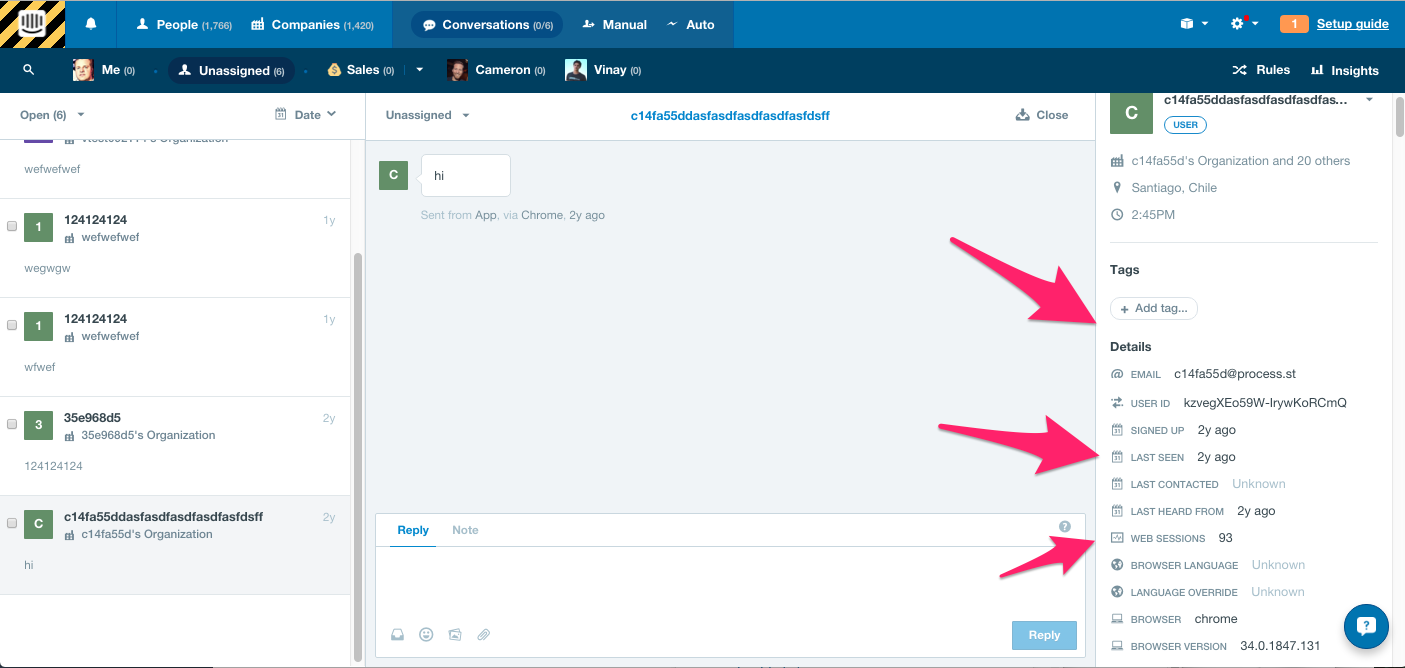Viewport: 1405px width, 668px height.
Task: Click the settings gear icon
Action: tap(1239, 24)
